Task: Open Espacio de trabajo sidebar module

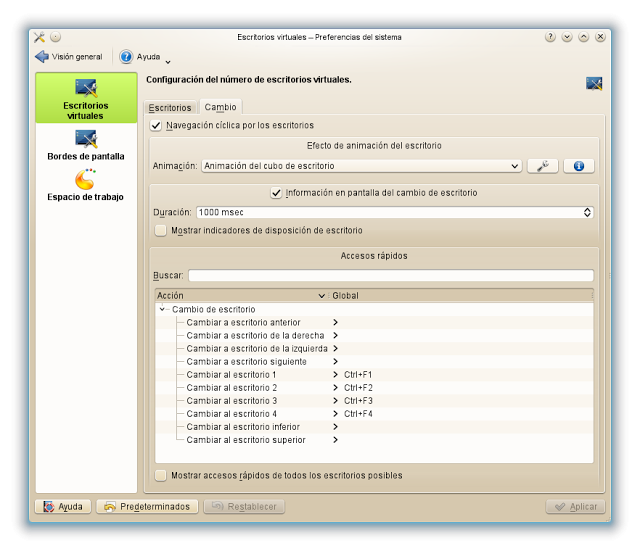Action: point(85,186)
